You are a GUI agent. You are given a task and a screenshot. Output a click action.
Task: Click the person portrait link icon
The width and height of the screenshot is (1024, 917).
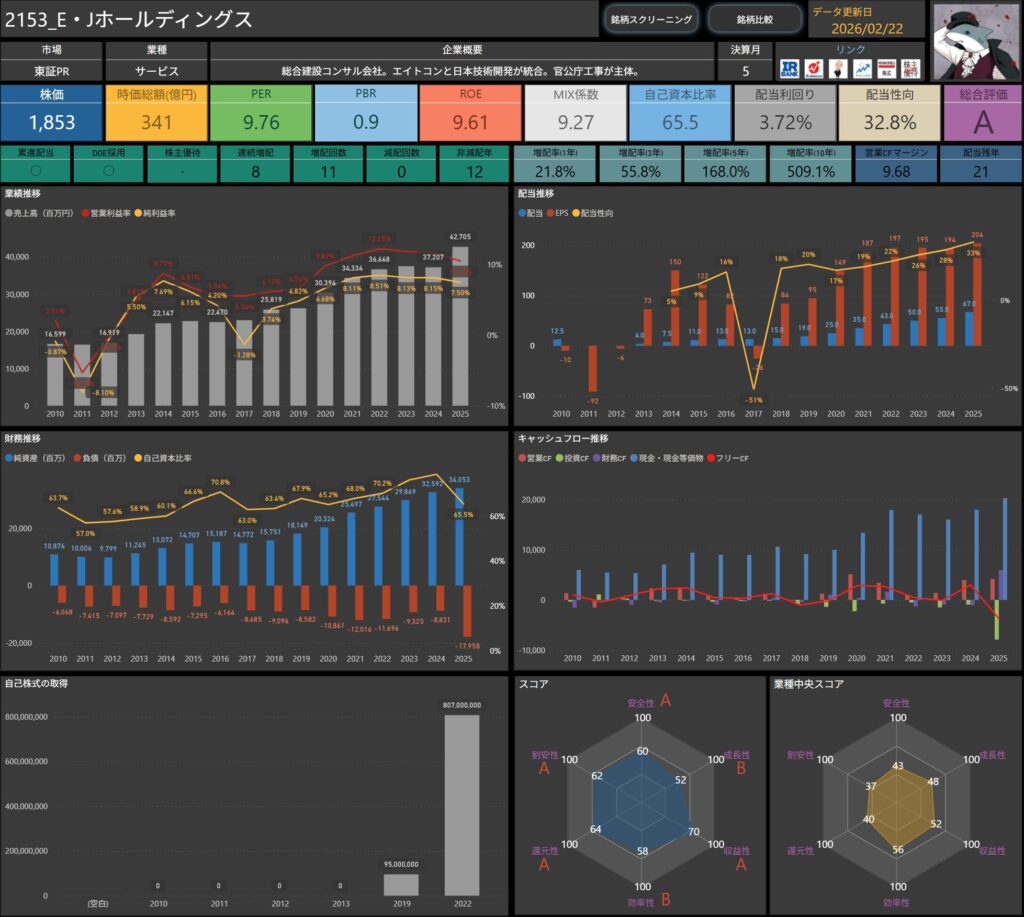[x=837, y=68]
